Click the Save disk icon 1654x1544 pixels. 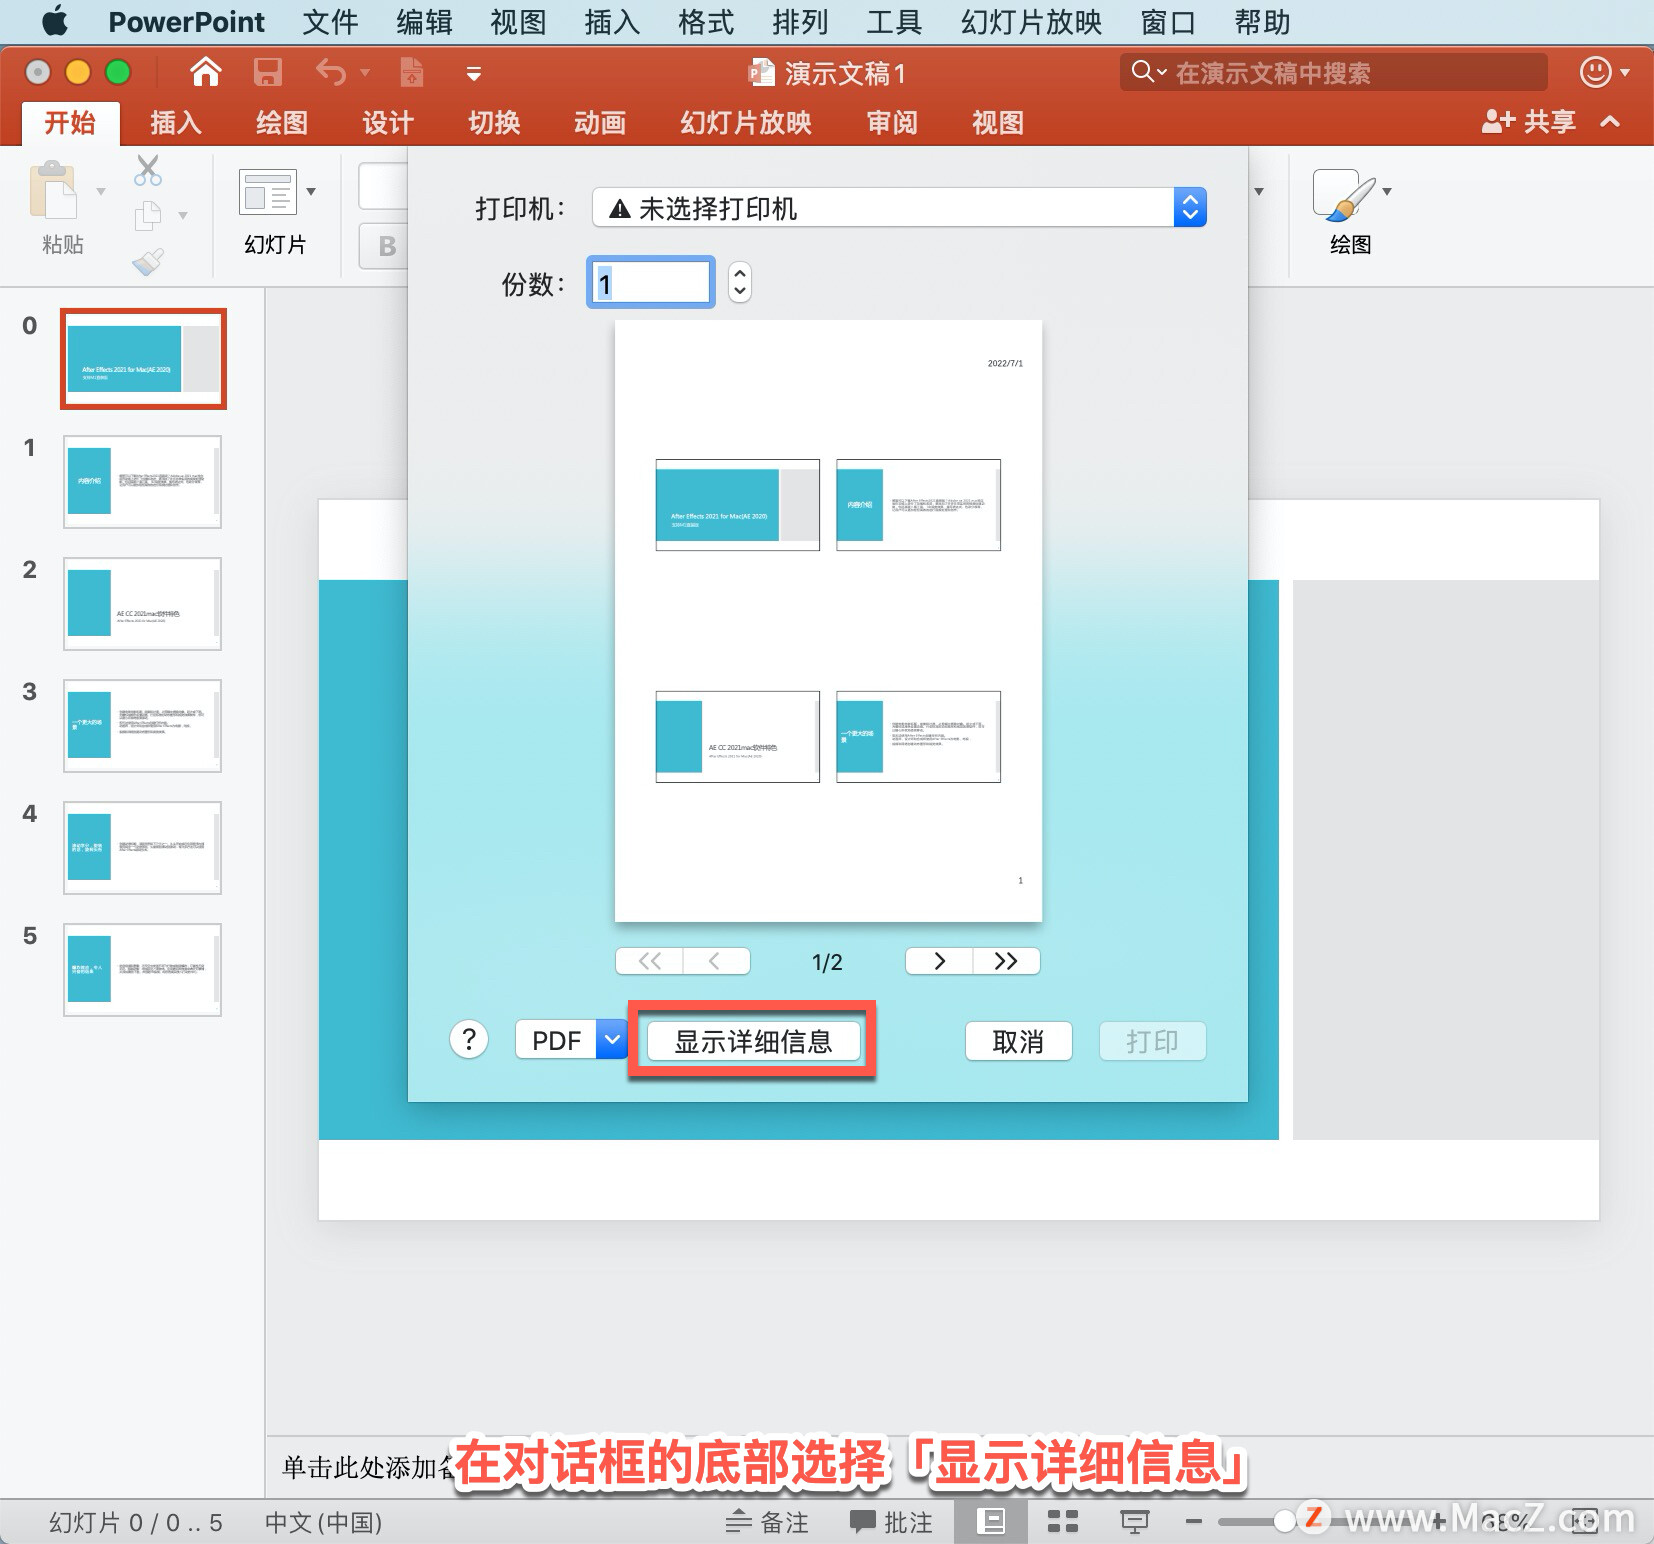point(267,72)
